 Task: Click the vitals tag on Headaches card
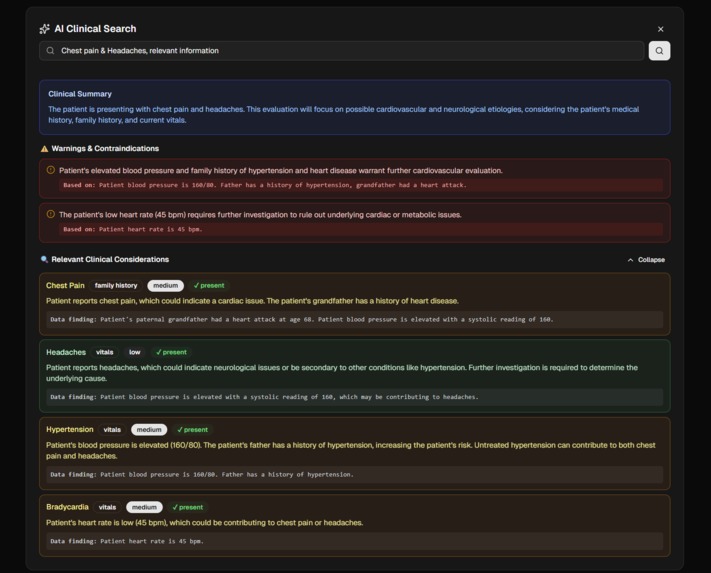coord(105,352)
